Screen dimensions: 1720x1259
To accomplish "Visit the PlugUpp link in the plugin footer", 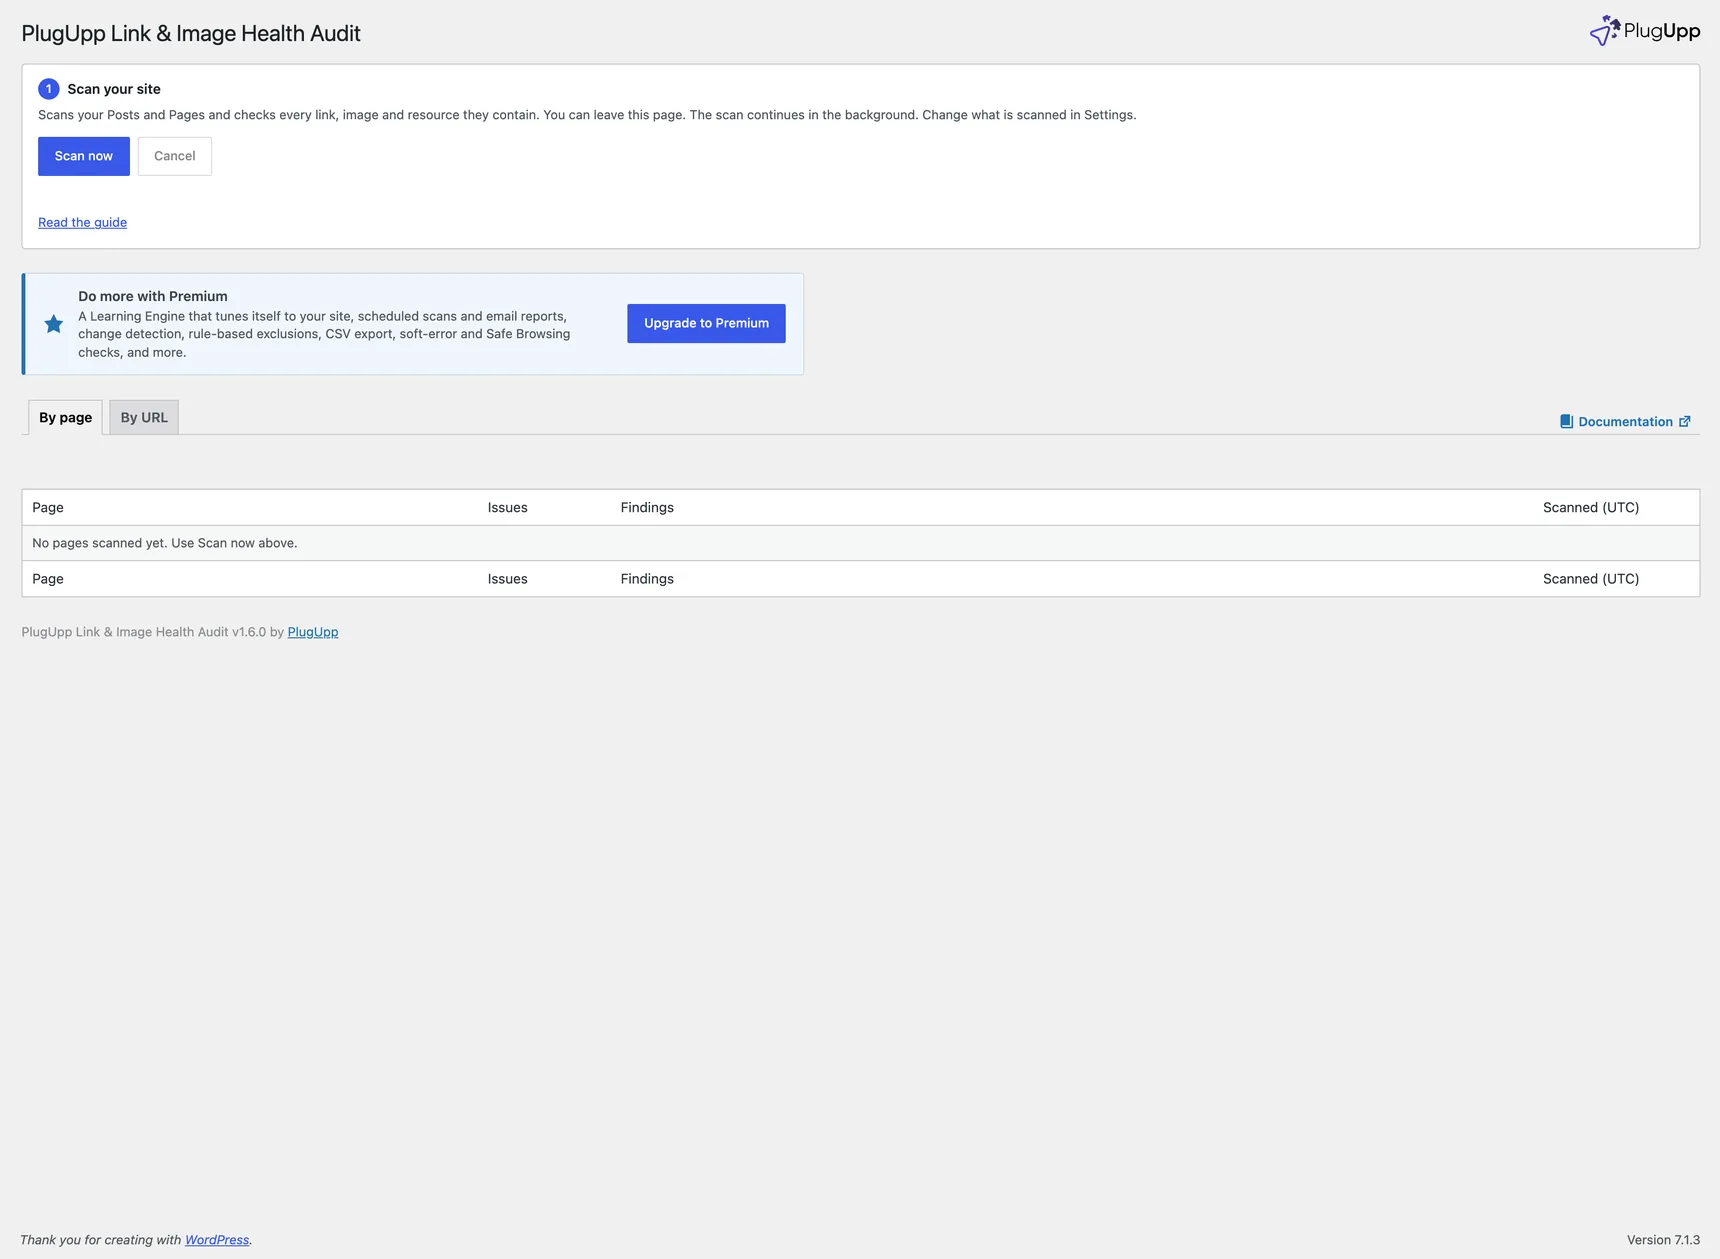I will pyautogui.click(x=313, y=632).
